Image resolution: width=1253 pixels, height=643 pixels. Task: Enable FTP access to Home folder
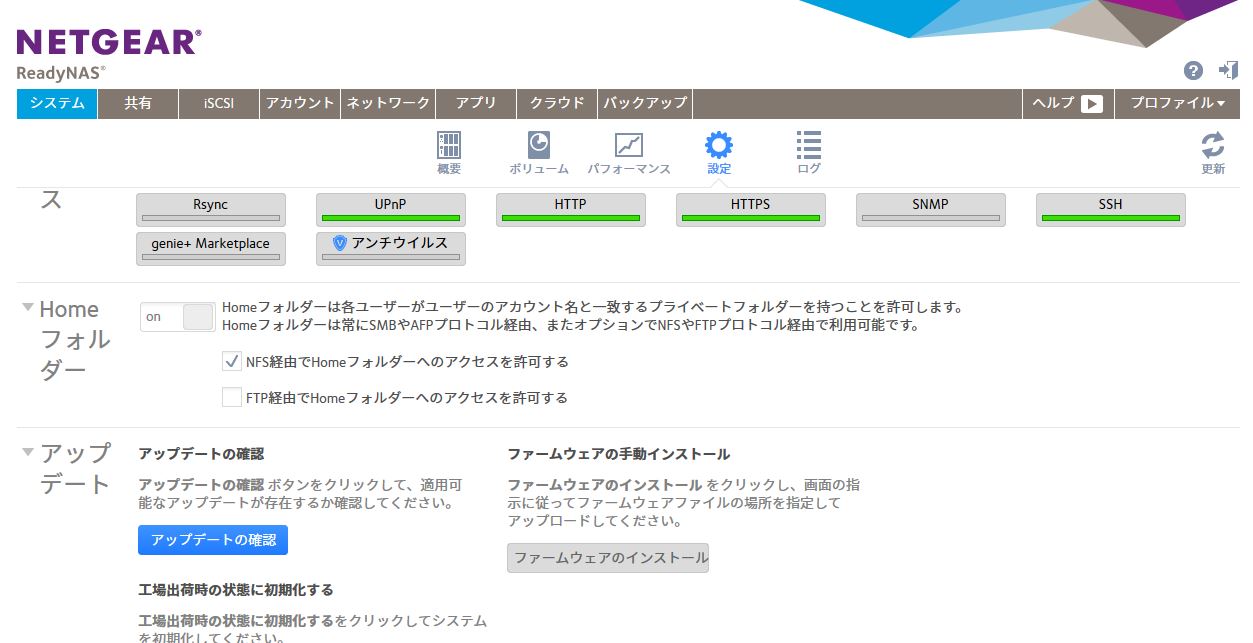click(x=232, y=397)
